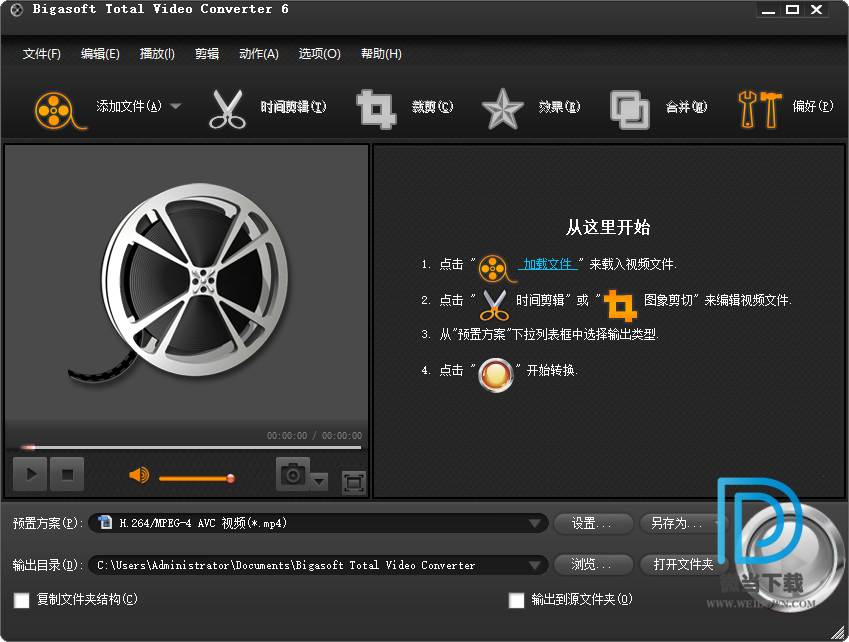Click the 添加文件(A) toolbar label
The image size is (849, 642).
[x=129, y=106]
